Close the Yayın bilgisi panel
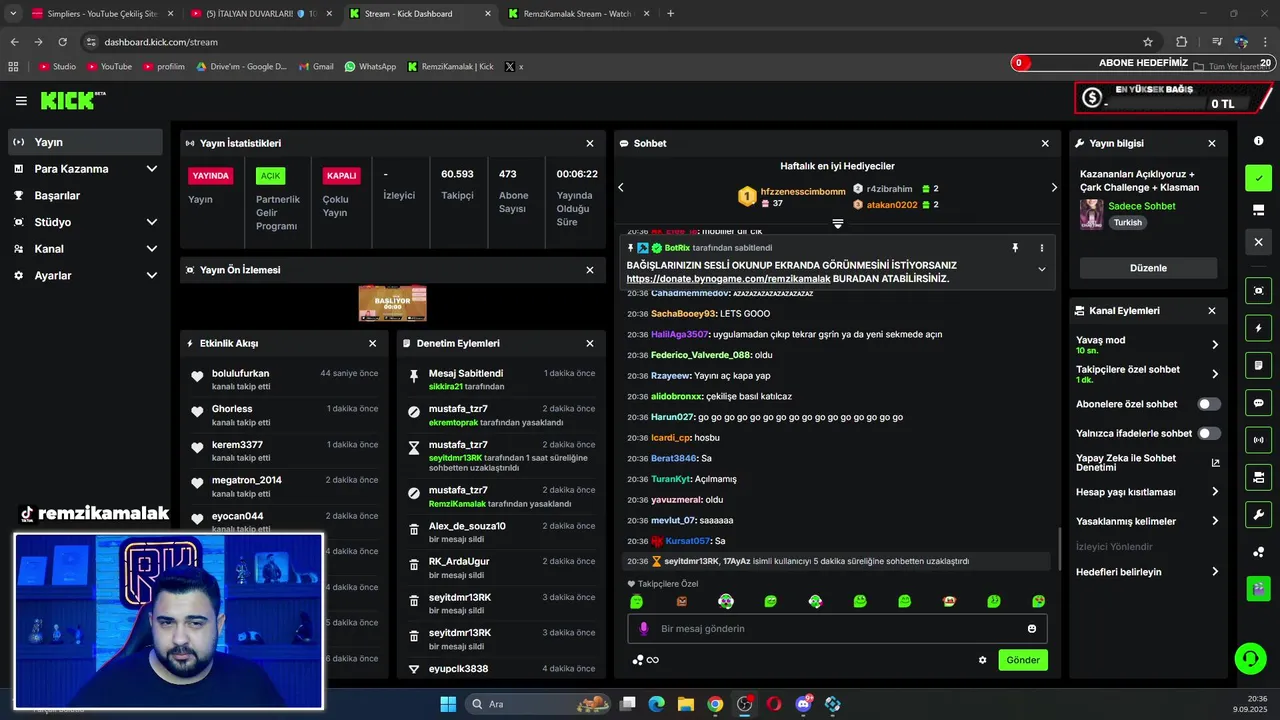This screenshot has width=1280, height=720. pos(1212,144)
